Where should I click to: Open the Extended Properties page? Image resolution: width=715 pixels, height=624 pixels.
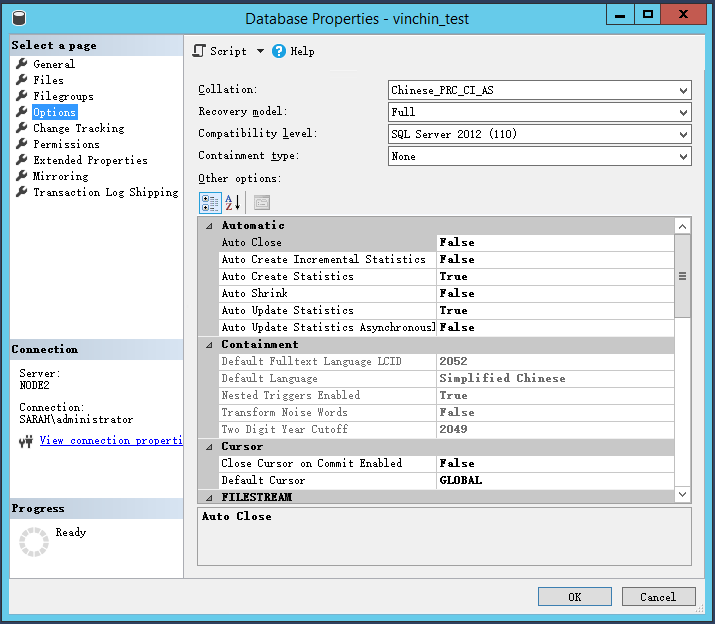(x=90, y=160)
